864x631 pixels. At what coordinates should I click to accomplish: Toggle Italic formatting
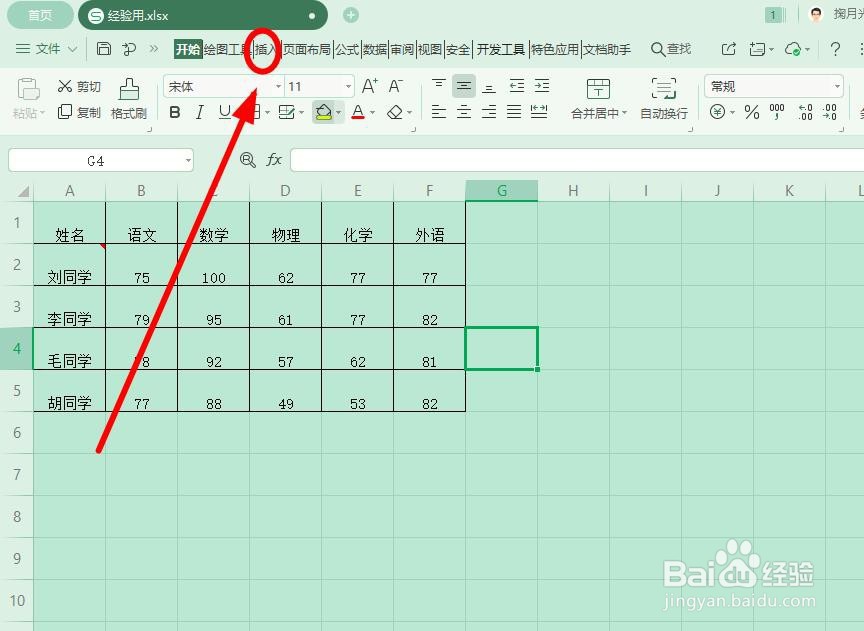(199, 112)
